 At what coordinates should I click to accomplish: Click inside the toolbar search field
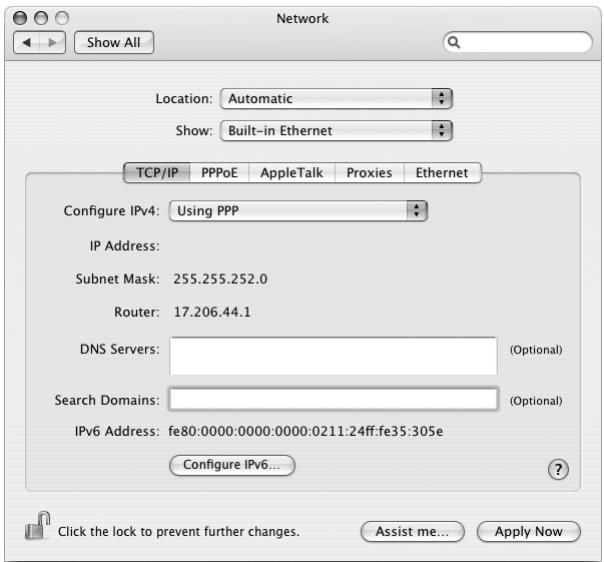518,42
